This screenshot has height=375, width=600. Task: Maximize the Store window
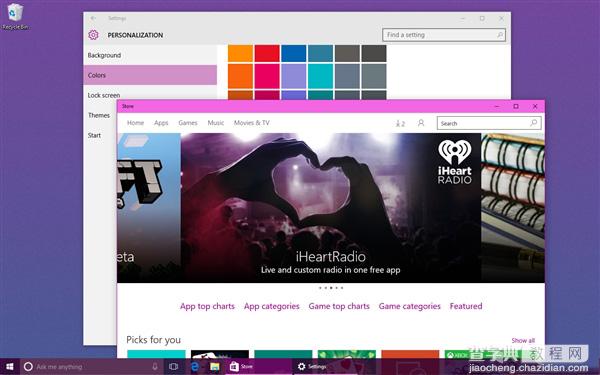point(515,106)
